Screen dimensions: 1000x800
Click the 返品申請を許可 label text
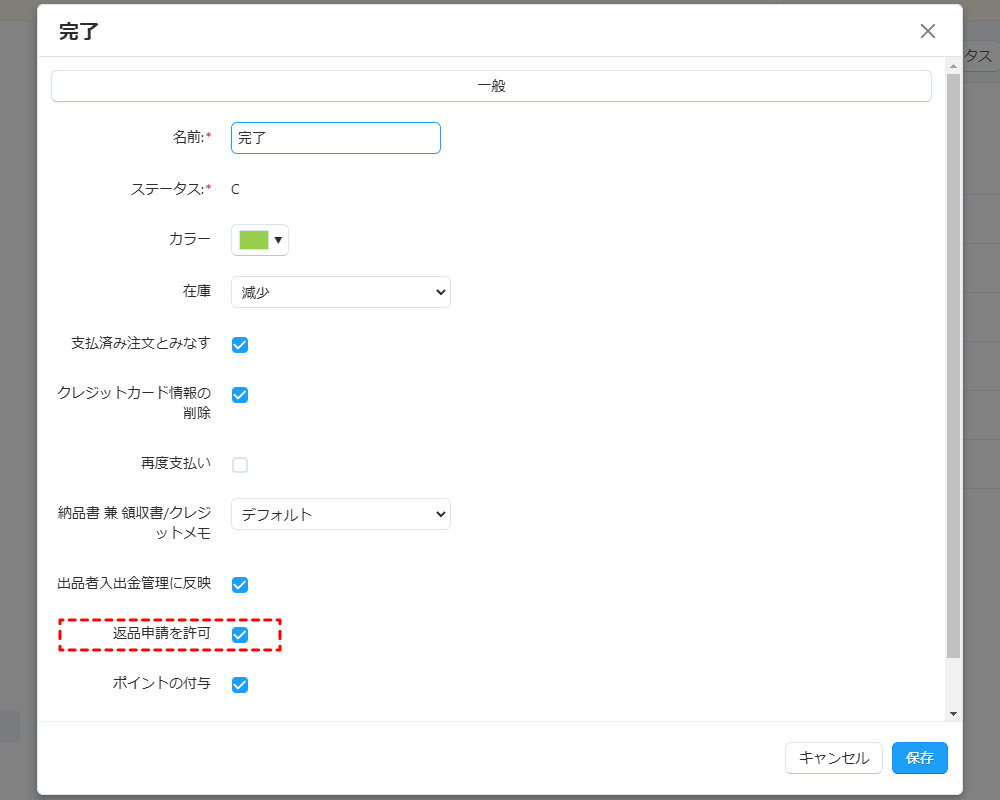pos(161,633)
